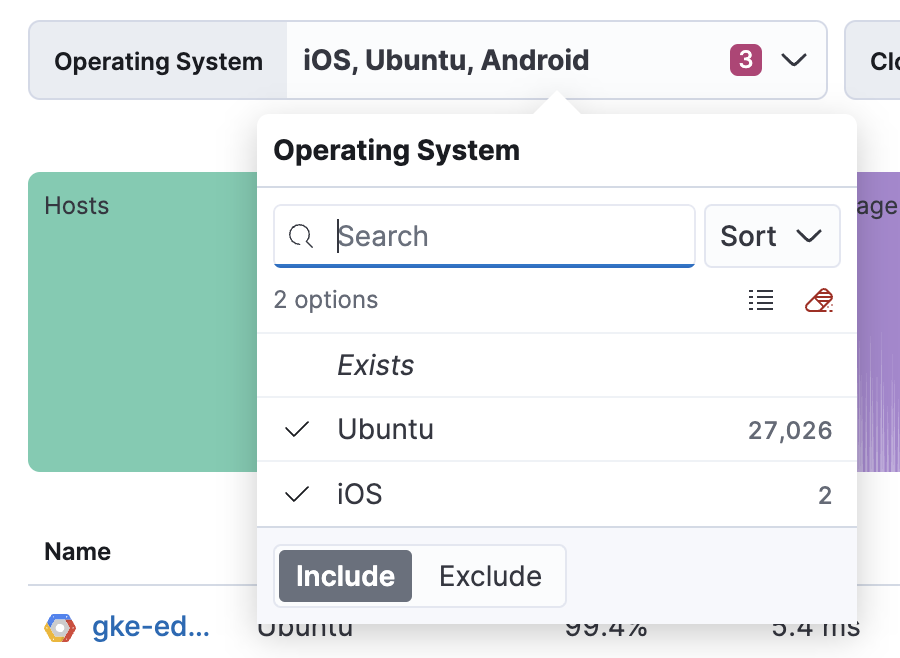Click the search magnifier icon

(303, 236)
